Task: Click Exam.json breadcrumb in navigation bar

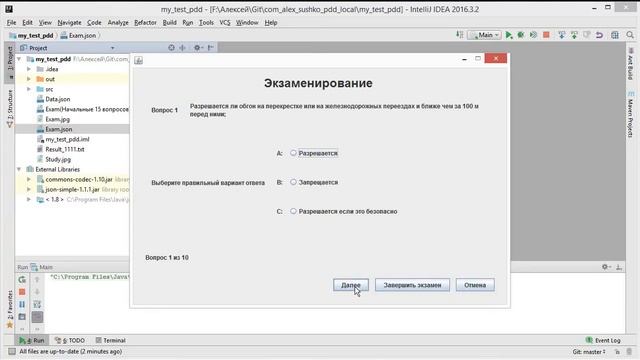Action: [78, 36]
